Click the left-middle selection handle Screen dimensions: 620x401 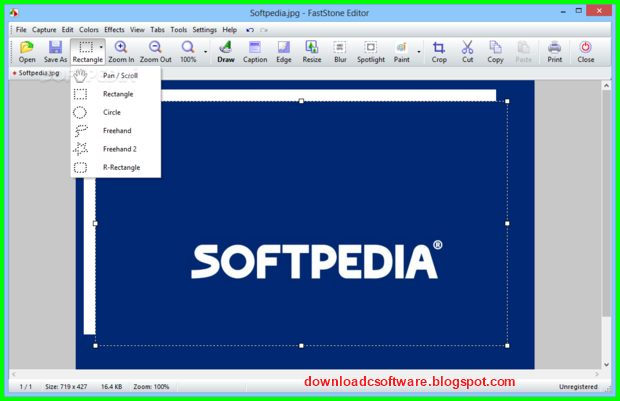[x=95, y=223]
